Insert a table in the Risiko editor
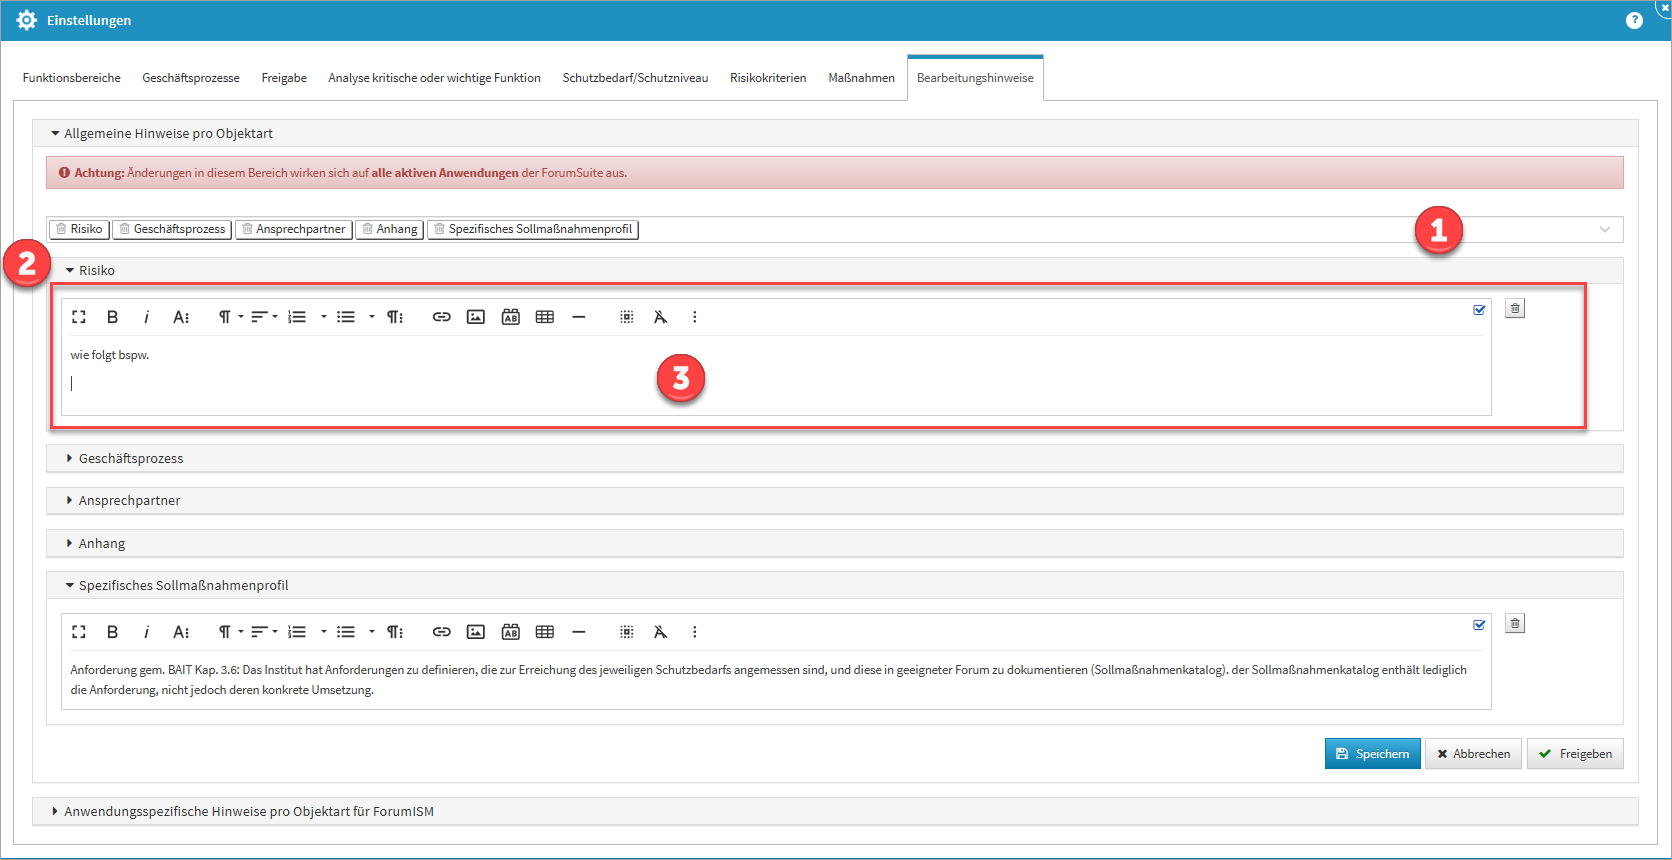1672x860 pixels. click(544, 317)
